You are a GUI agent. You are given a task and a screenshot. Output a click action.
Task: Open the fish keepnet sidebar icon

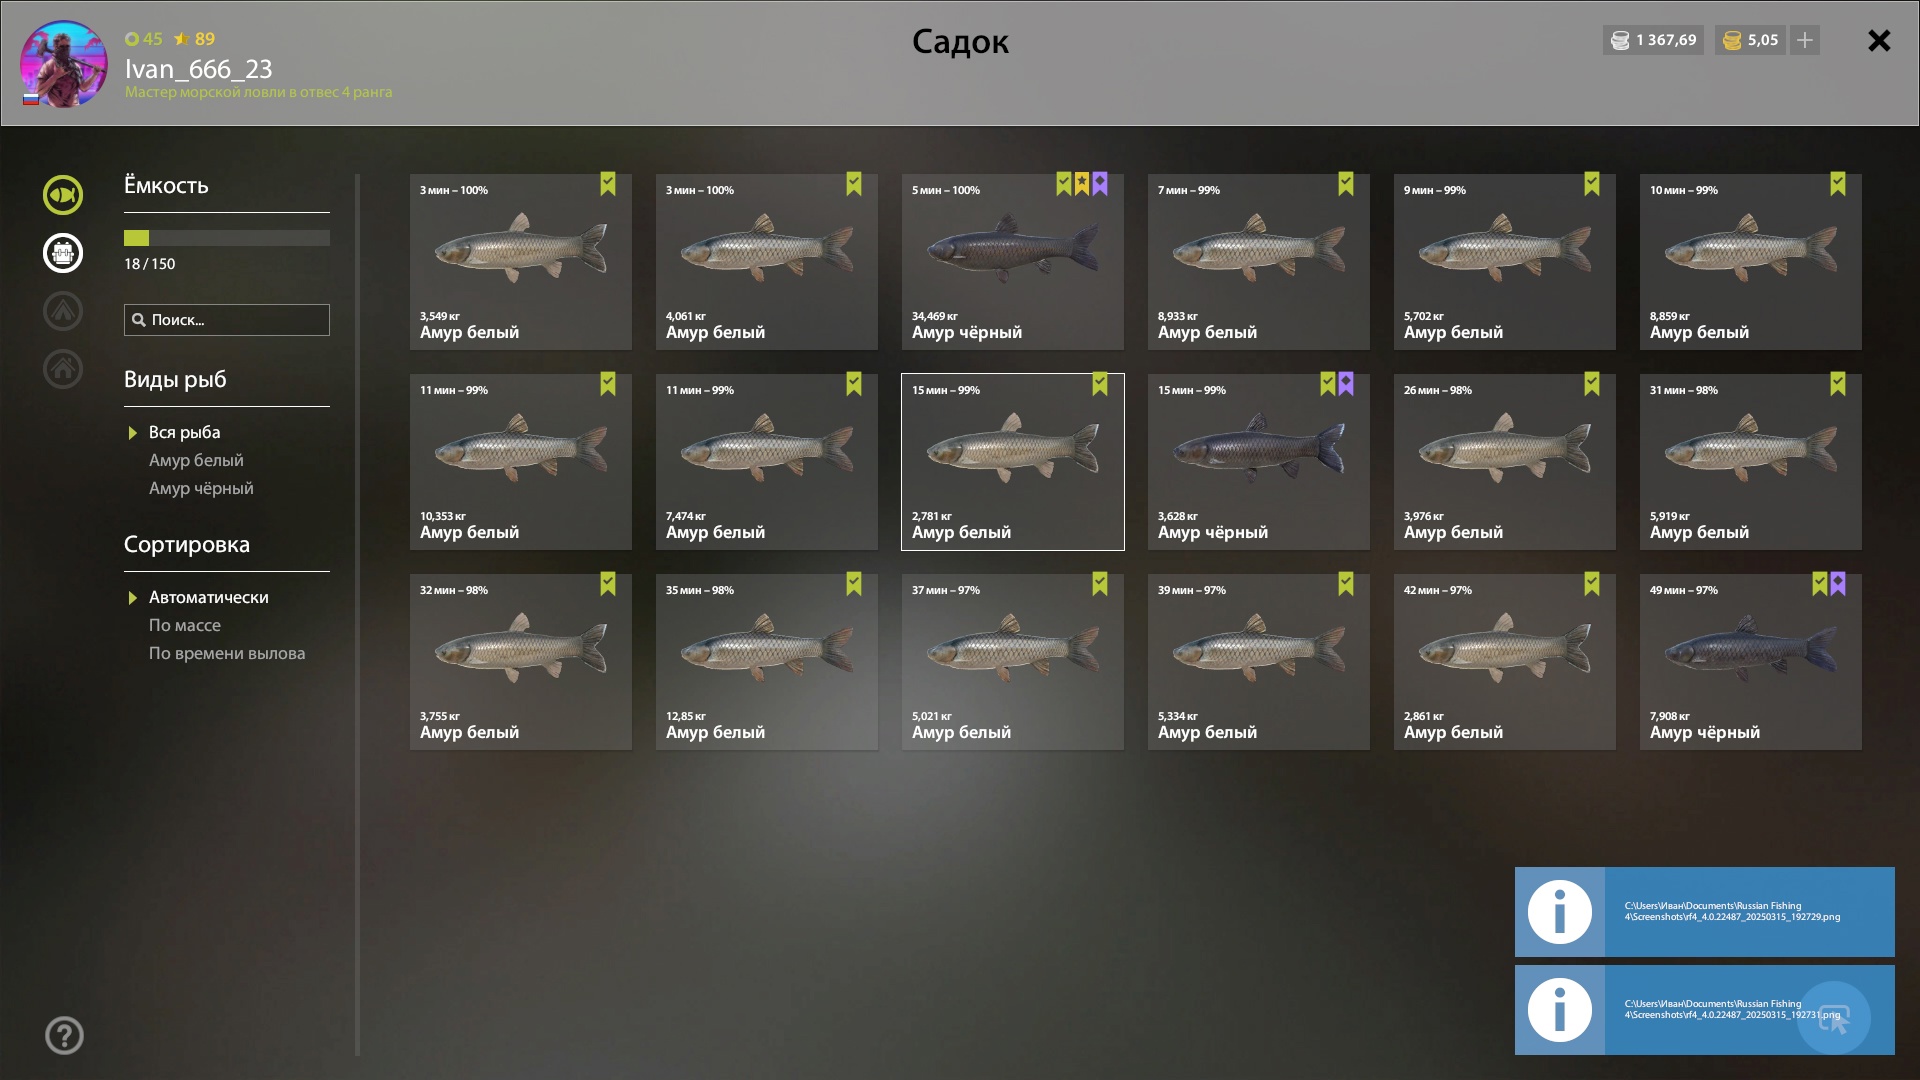(63, 195)
